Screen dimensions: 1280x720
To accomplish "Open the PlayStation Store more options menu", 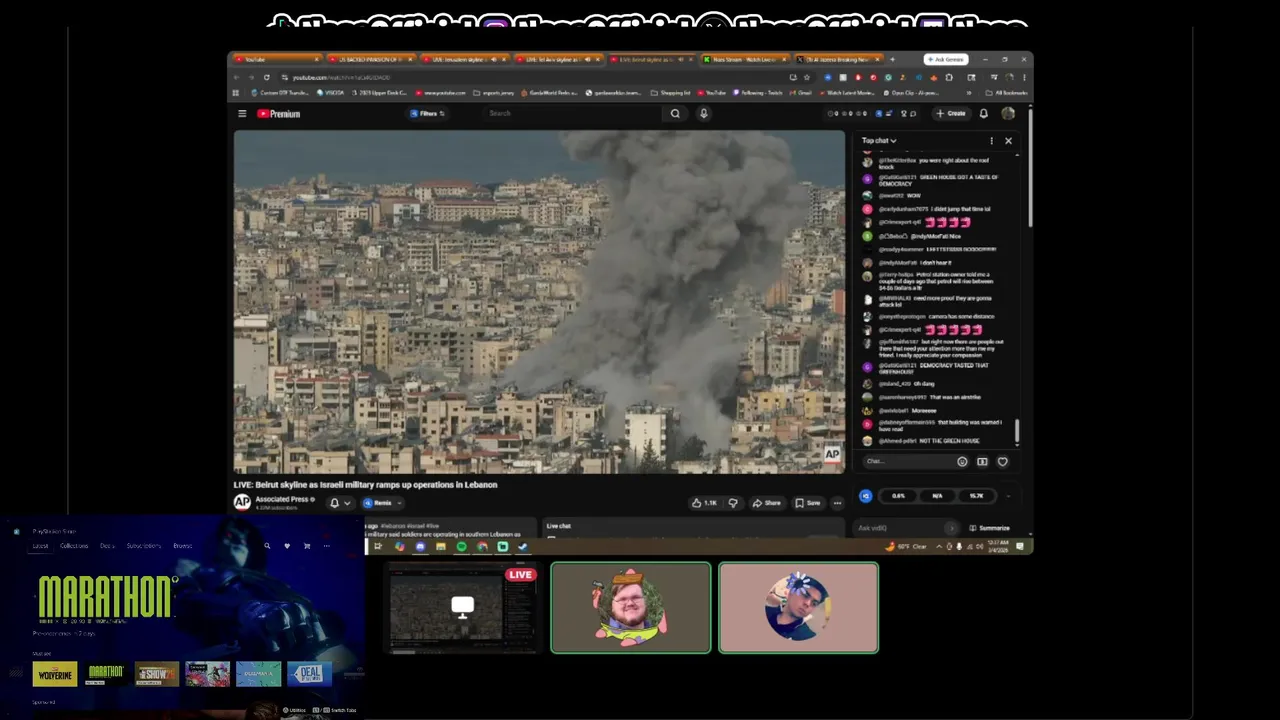I will click(326, 546).
